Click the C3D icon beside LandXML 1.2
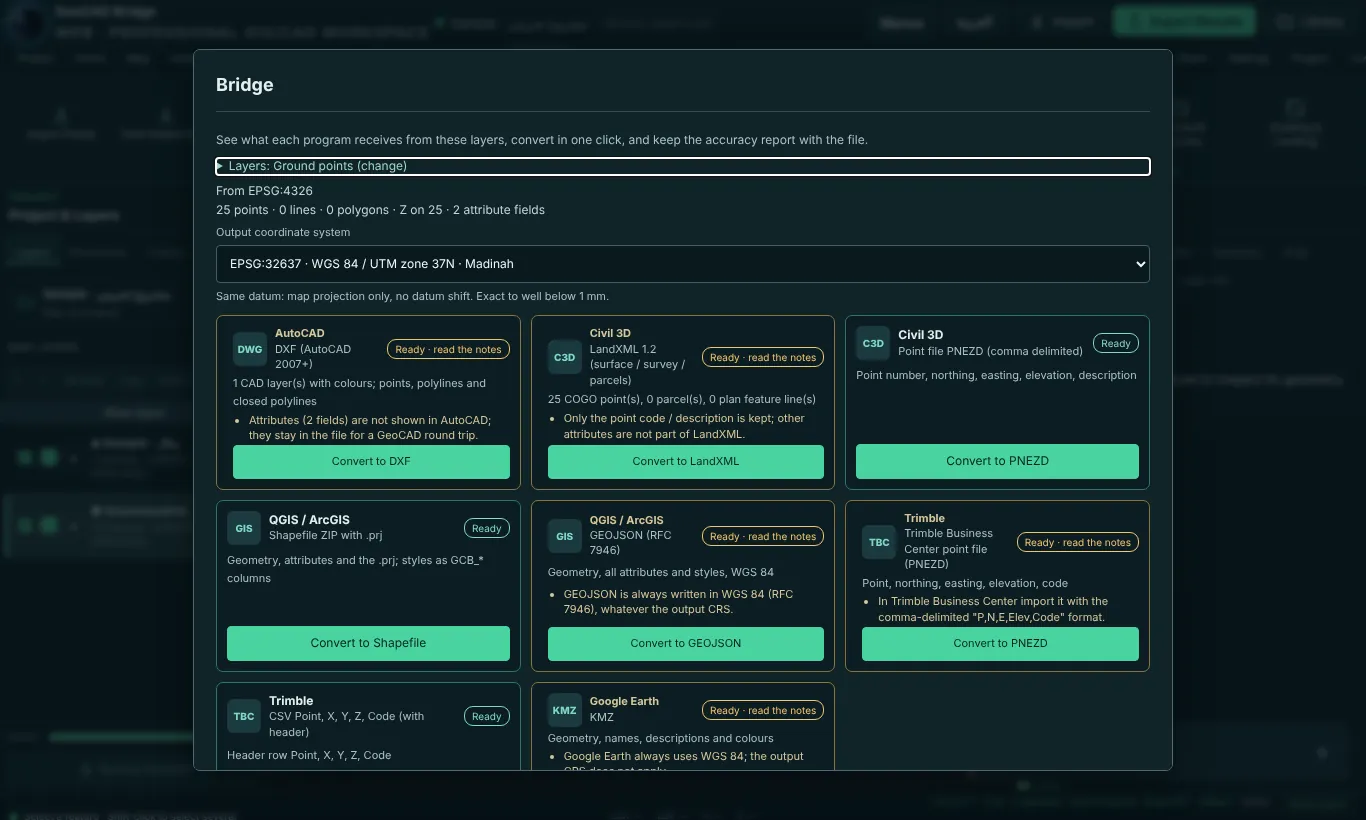1366x820 pixels. (x=564, y=357)
